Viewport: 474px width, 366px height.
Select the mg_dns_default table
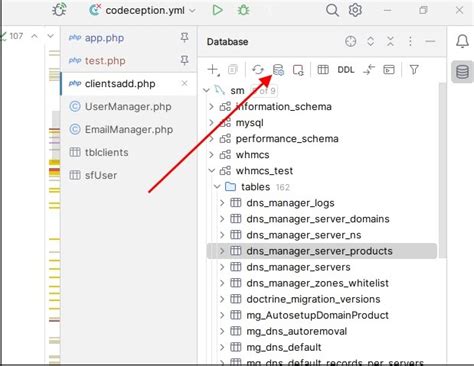(284, 347)
